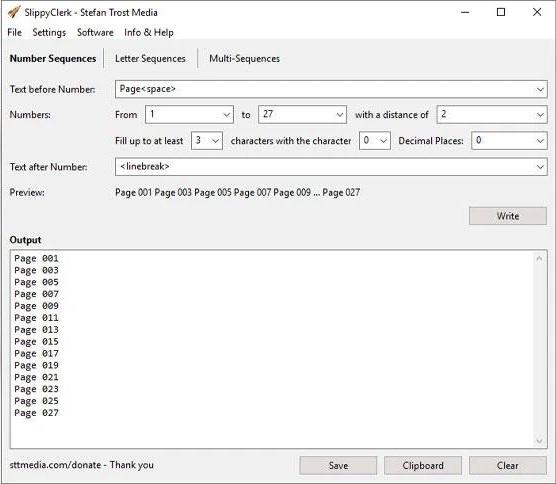Click the 'Page 013' line in output
The image size is (556, 484).
tap(36, 330)
